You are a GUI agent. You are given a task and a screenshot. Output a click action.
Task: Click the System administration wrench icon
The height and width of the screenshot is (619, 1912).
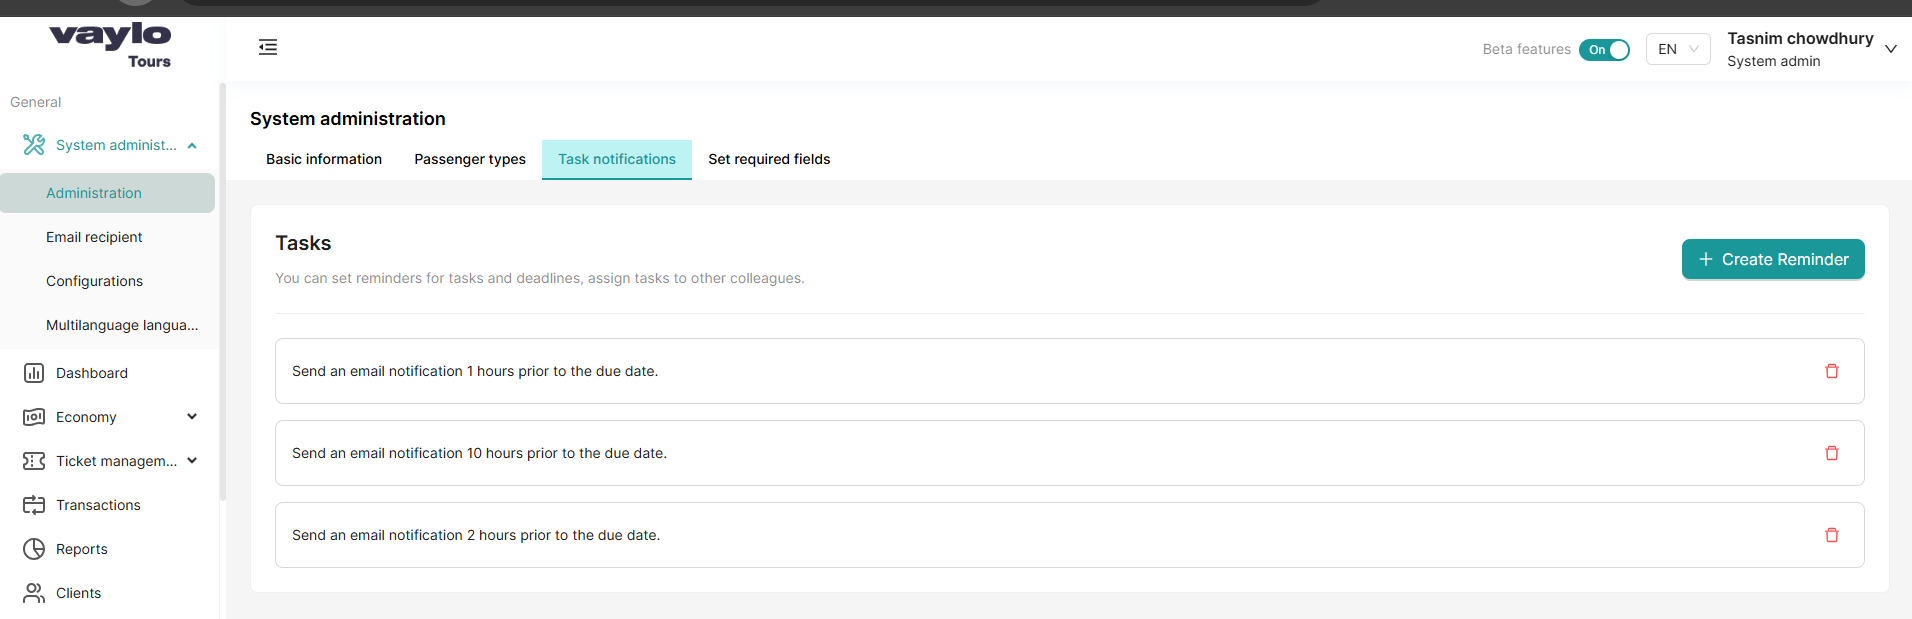coord(33,145)
